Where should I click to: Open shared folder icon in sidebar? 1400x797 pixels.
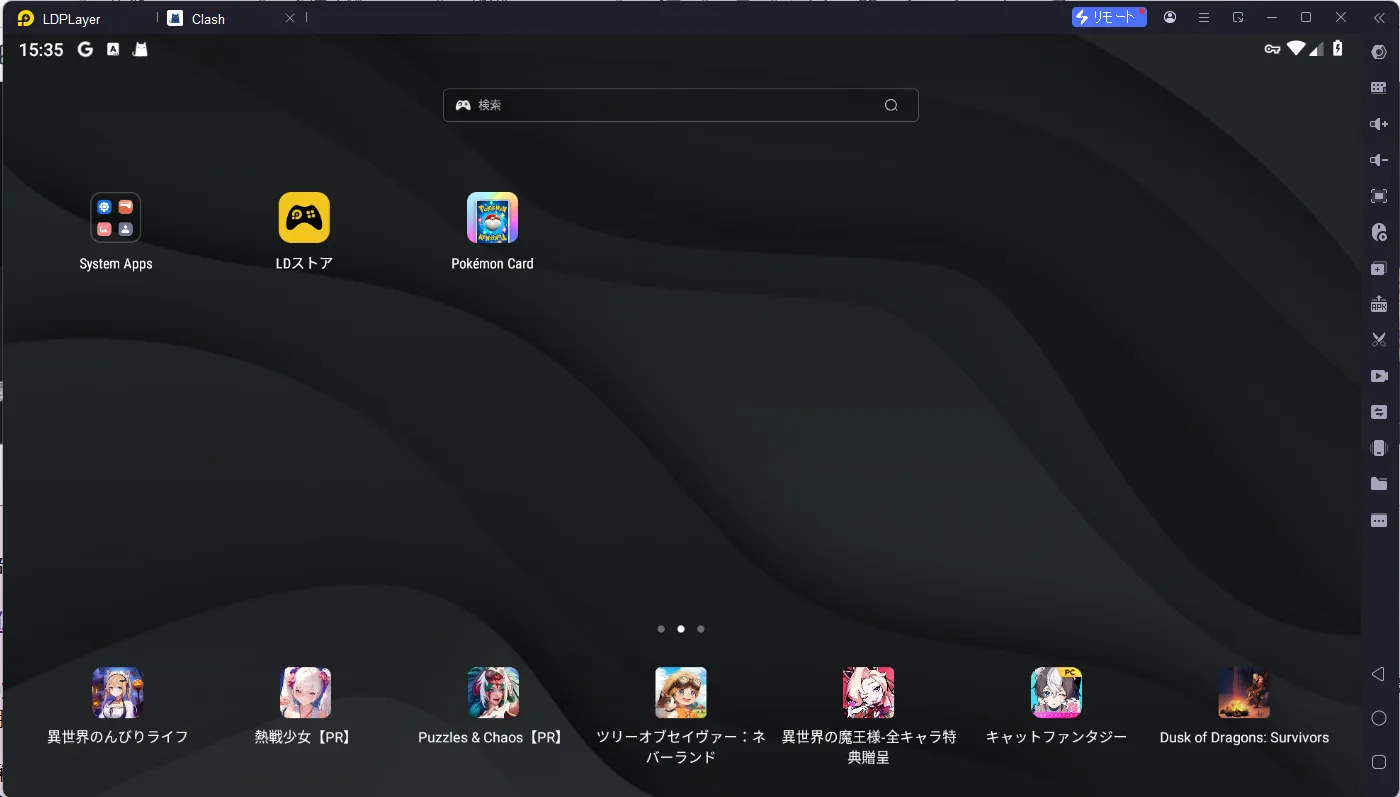1379,484
